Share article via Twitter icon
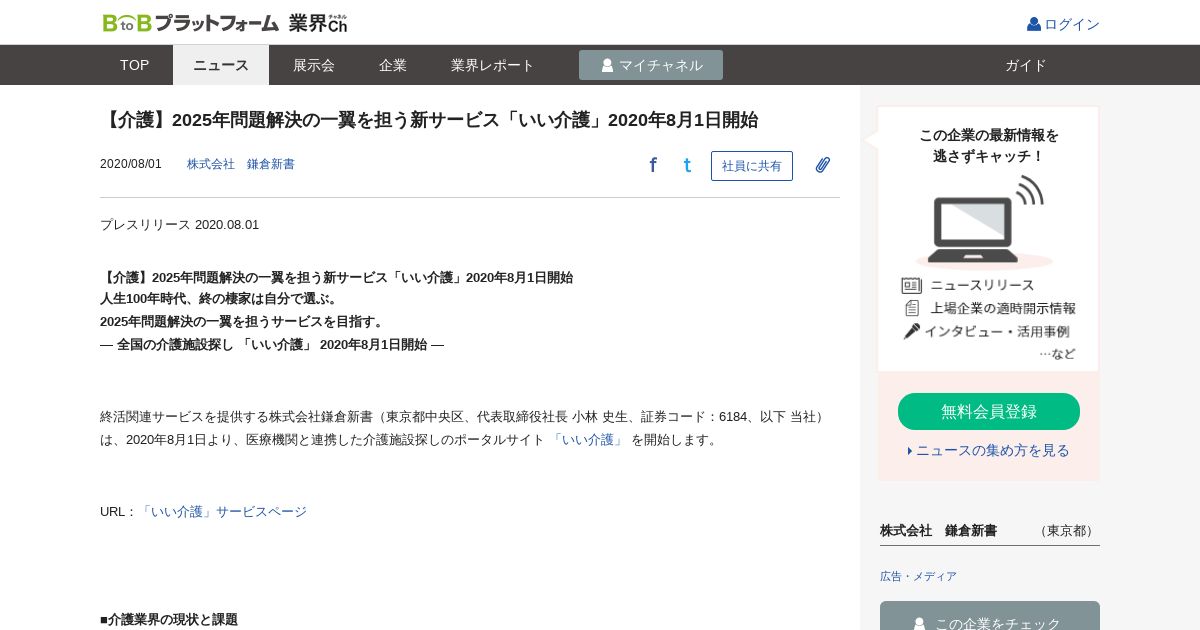 [x=687, y=166]
